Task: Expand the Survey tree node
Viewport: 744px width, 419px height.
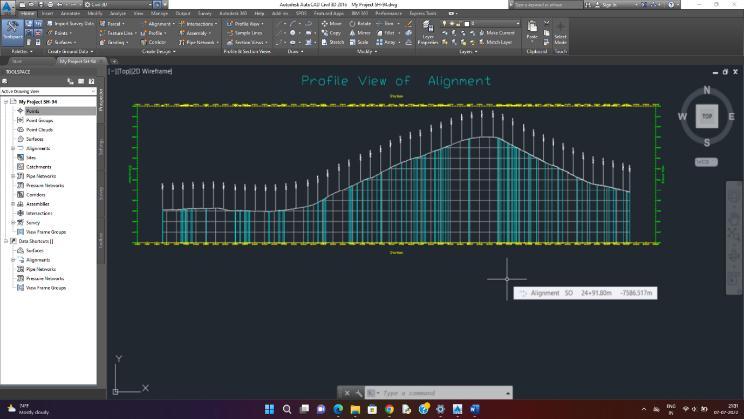Action: pos(13,223)
